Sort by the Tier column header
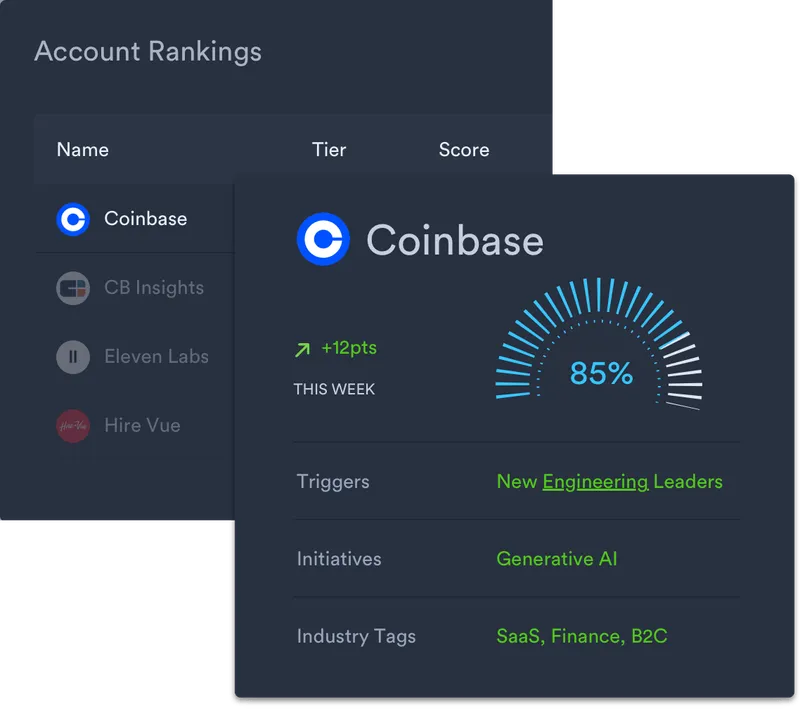This screenshot has width=800, height=713. tap(329, 150)
